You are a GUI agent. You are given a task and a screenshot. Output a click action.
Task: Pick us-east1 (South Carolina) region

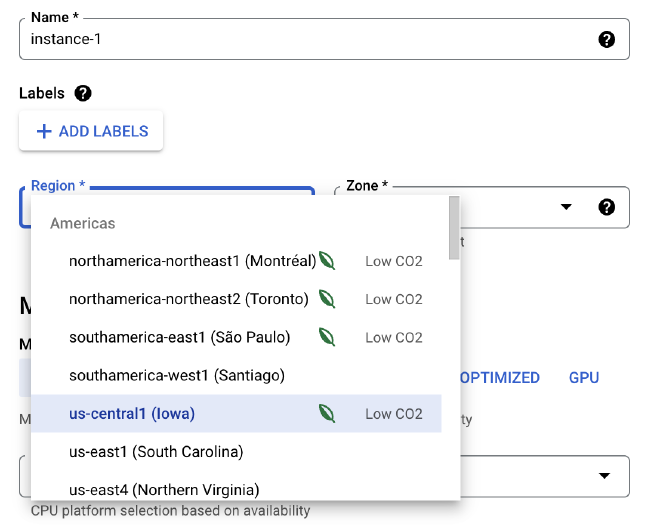click(x=236, y=452)
